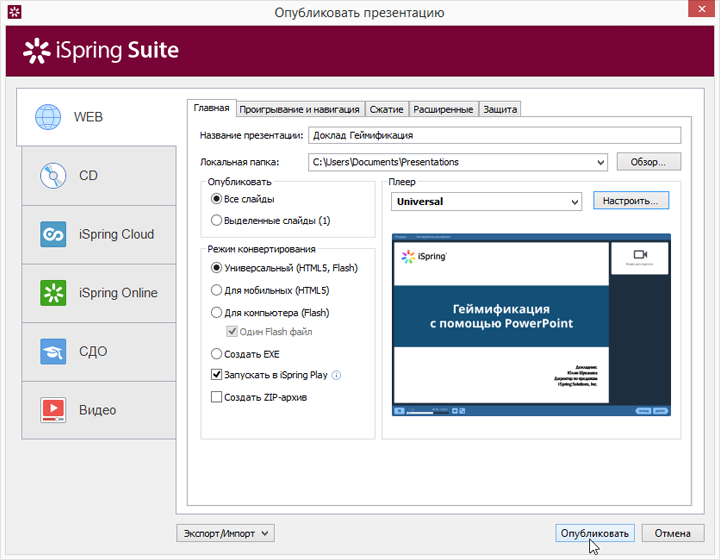The width and height of the screenshot is (720, 560).
Task: Select the Все слайды radio button
Action: (x=216, y=199)
